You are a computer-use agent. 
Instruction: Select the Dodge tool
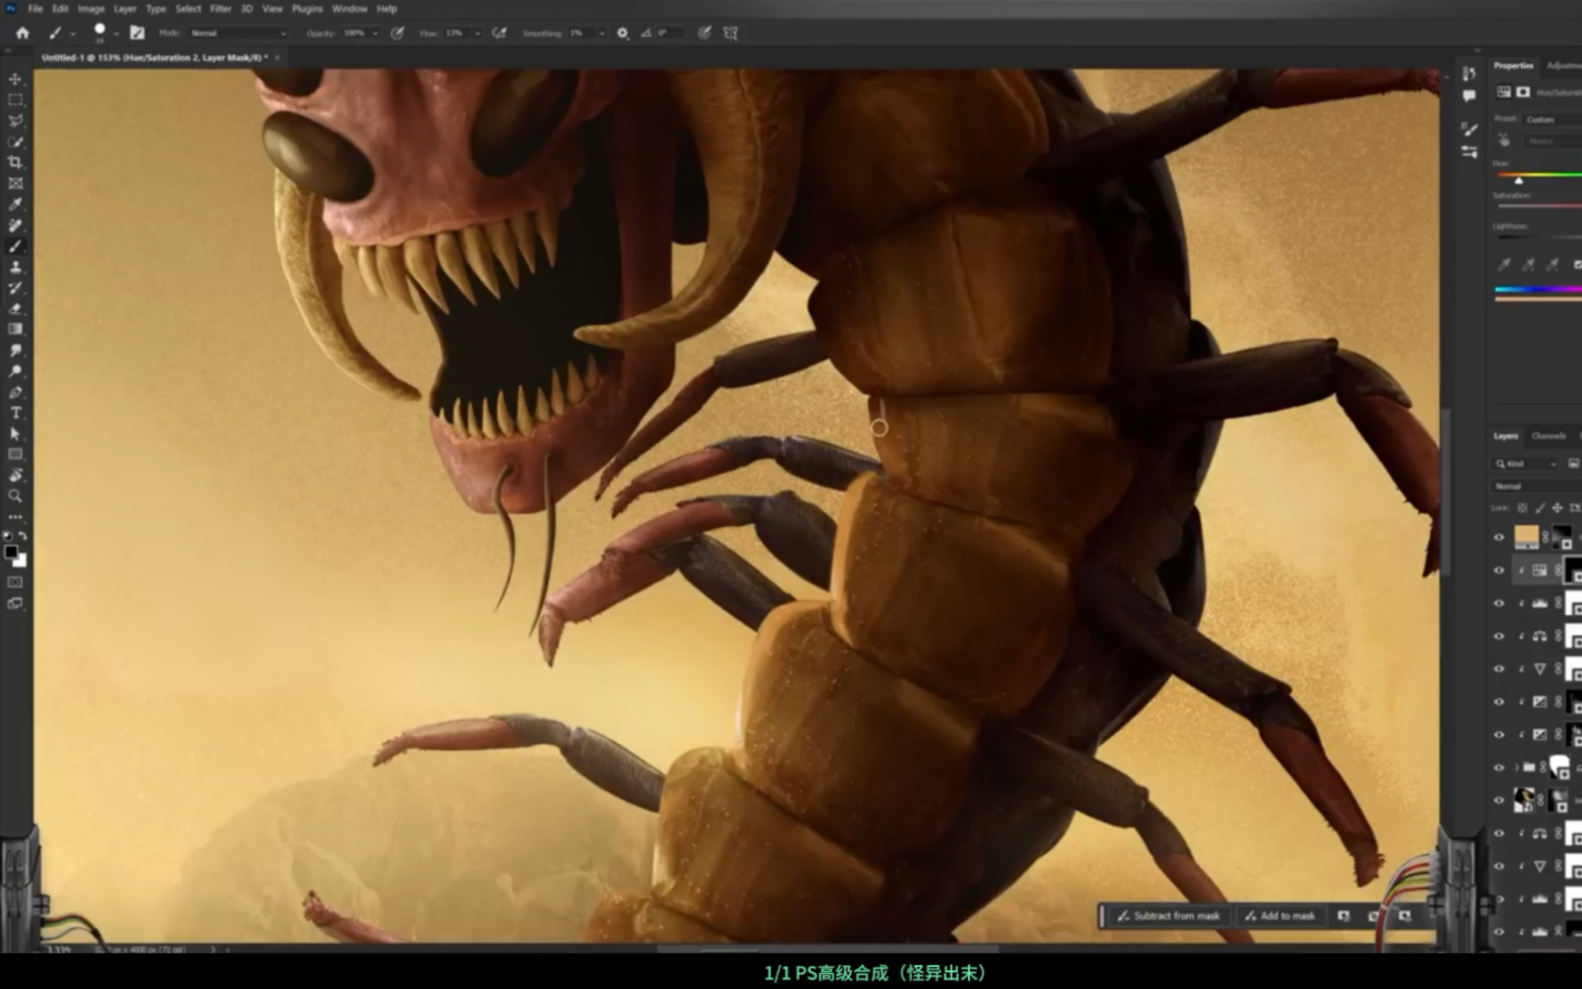[15, 371]
